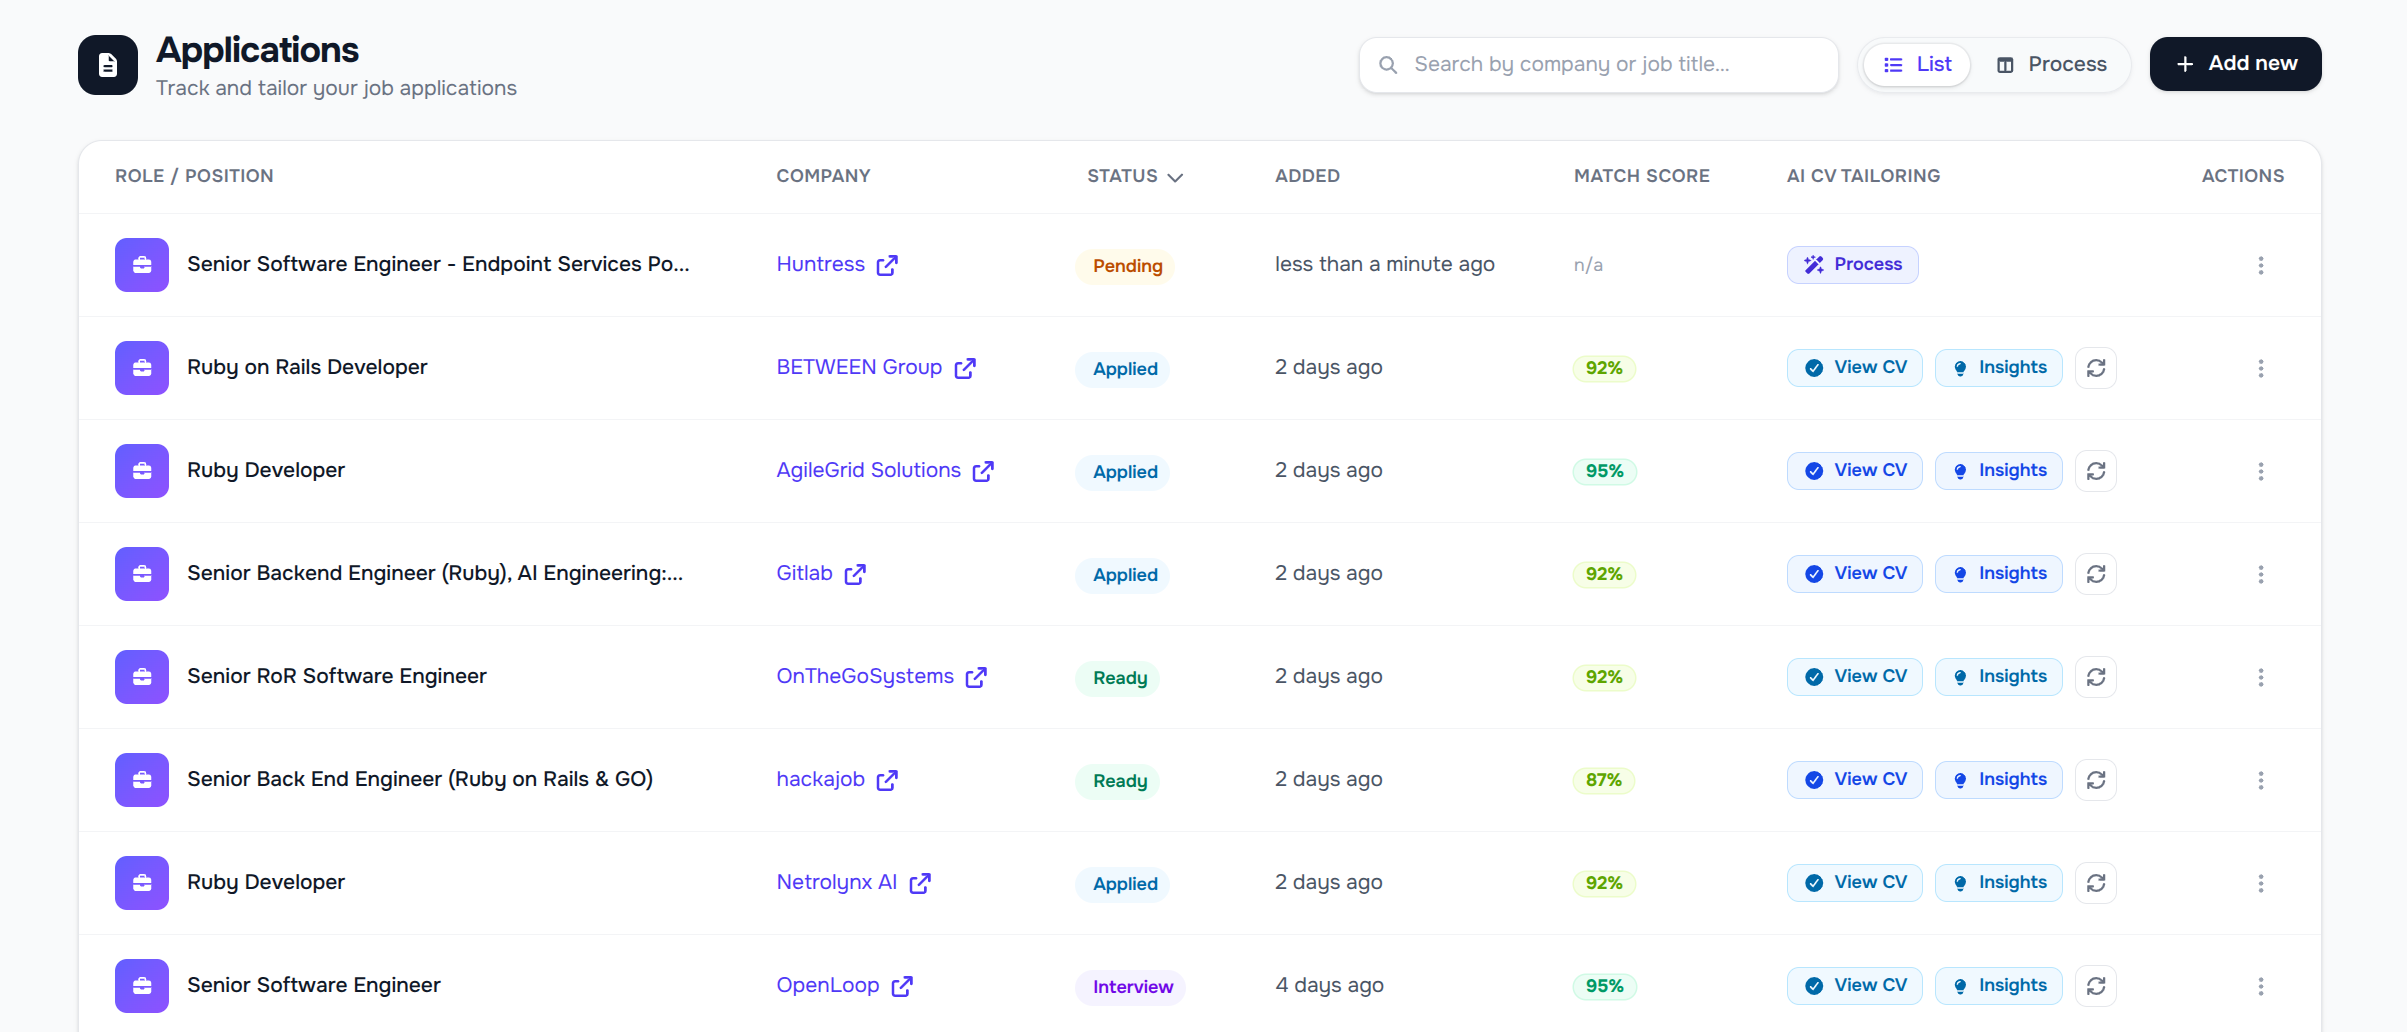
Task: Open actions menu for BETWEEN Group row
Action: point(2260,368)
